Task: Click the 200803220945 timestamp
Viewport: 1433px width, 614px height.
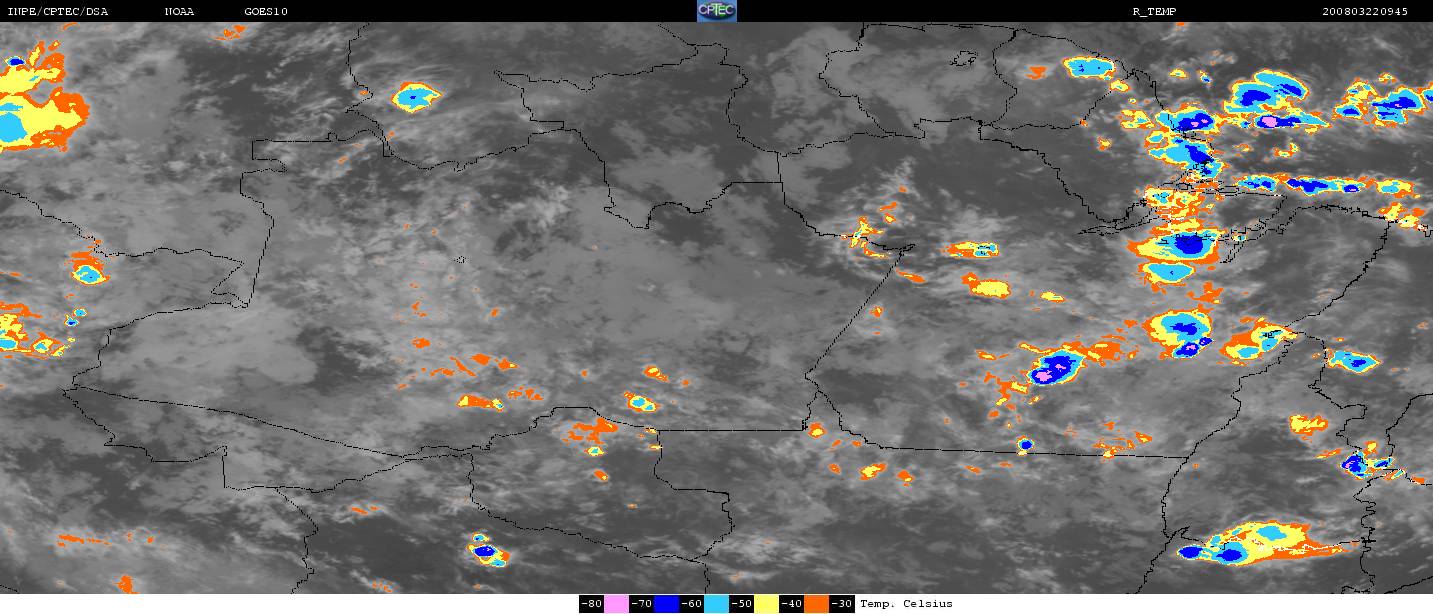Action: 1364,11
